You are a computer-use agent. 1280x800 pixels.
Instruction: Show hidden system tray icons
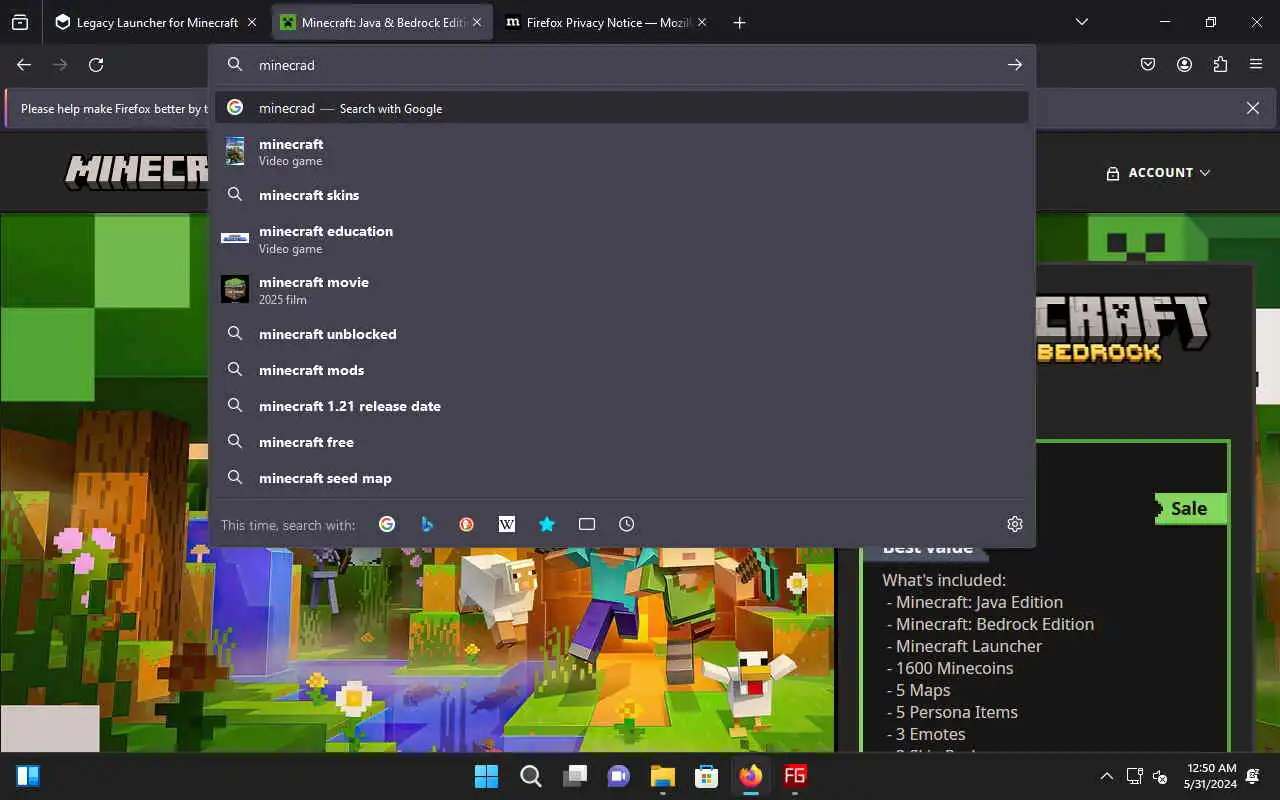(1106, 776)
